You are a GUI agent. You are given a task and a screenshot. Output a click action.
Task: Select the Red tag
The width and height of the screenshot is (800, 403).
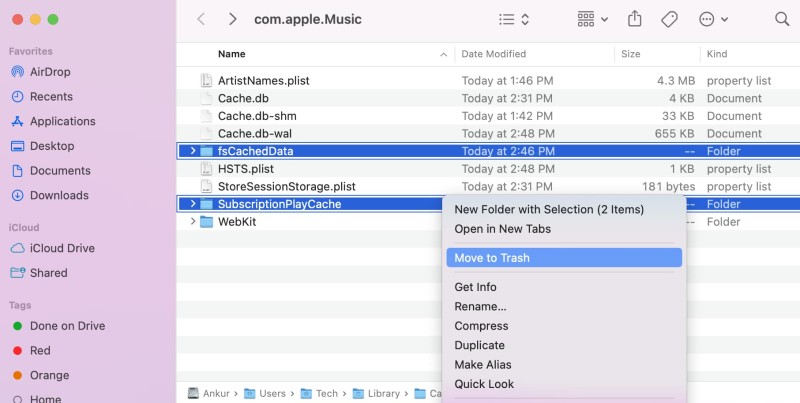click(x=31, y=350)
